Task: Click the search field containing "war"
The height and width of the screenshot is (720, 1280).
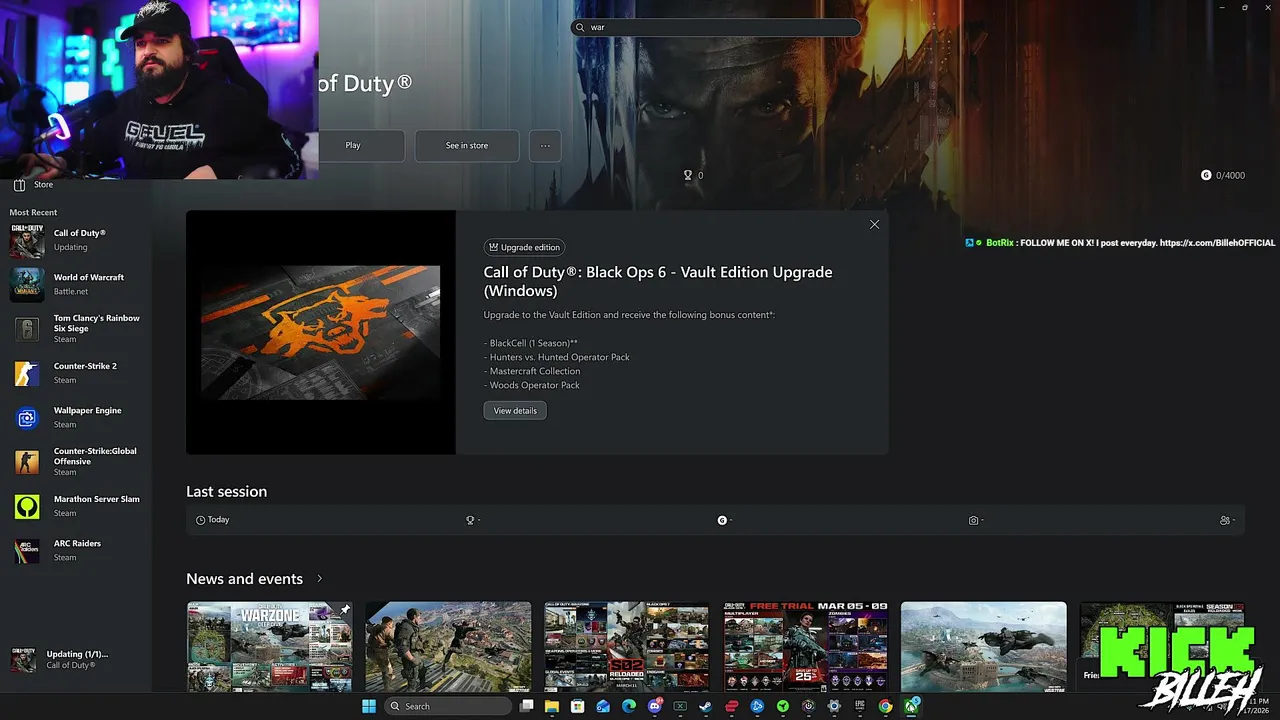Action: tap(716, 28)
